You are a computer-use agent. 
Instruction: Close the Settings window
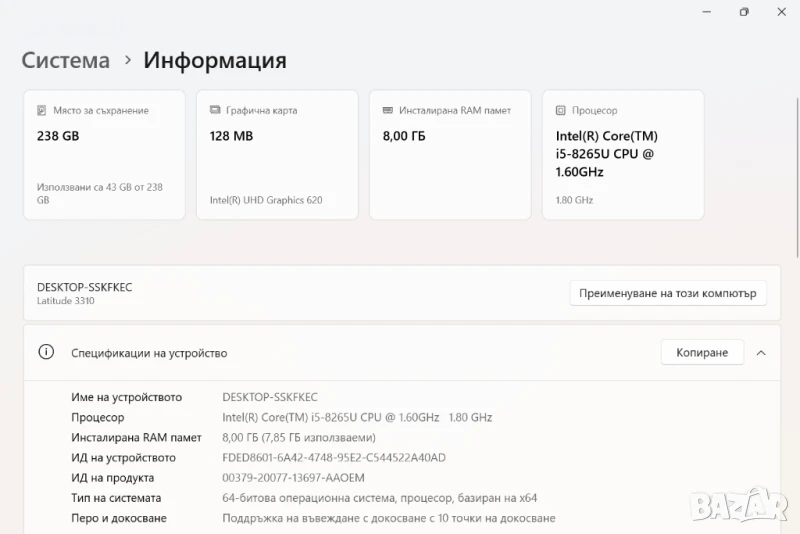(x=781, y=12)
